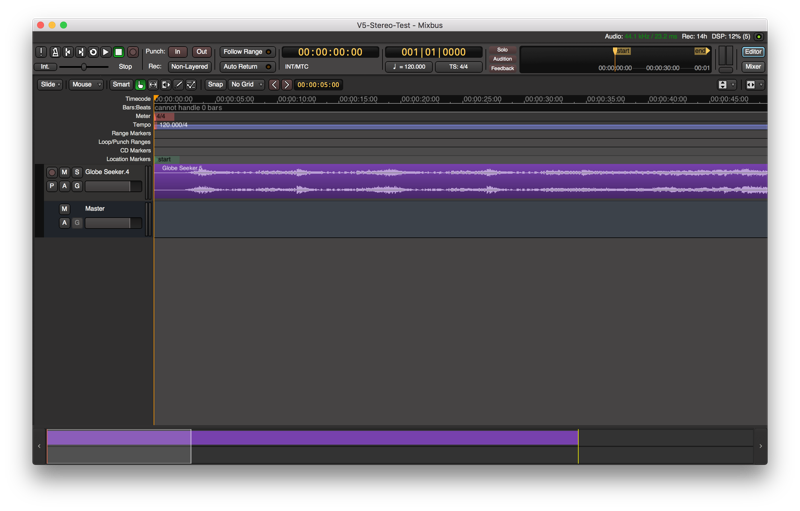Screen dimensions: 800x511
Task: Click the 00:00:00:00 timecode clock
Action: point(330,52)
